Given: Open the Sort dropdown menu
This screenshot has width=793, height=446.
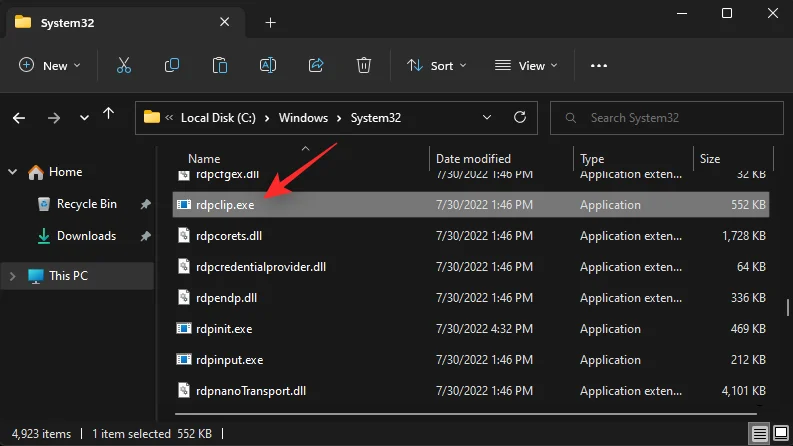Looking at the screenshot, I should (x=436, y=66).
